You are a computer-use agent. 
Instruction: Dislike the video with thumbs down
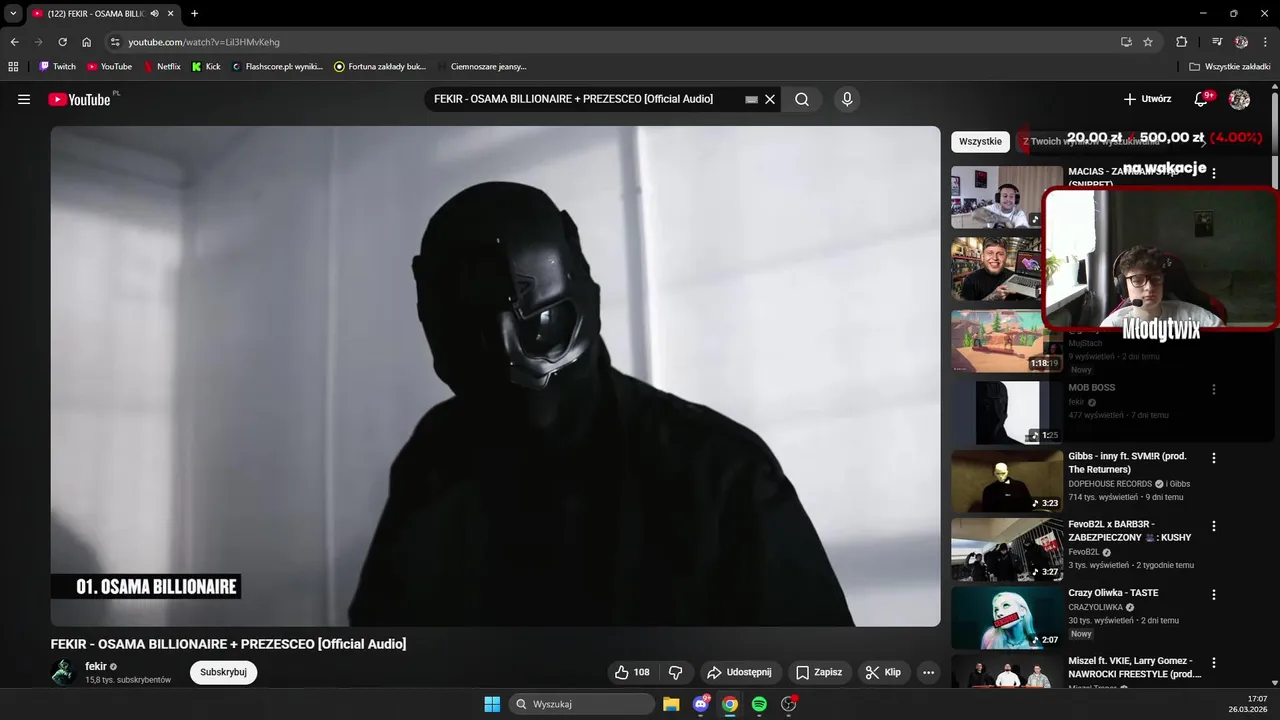[675, 672]
